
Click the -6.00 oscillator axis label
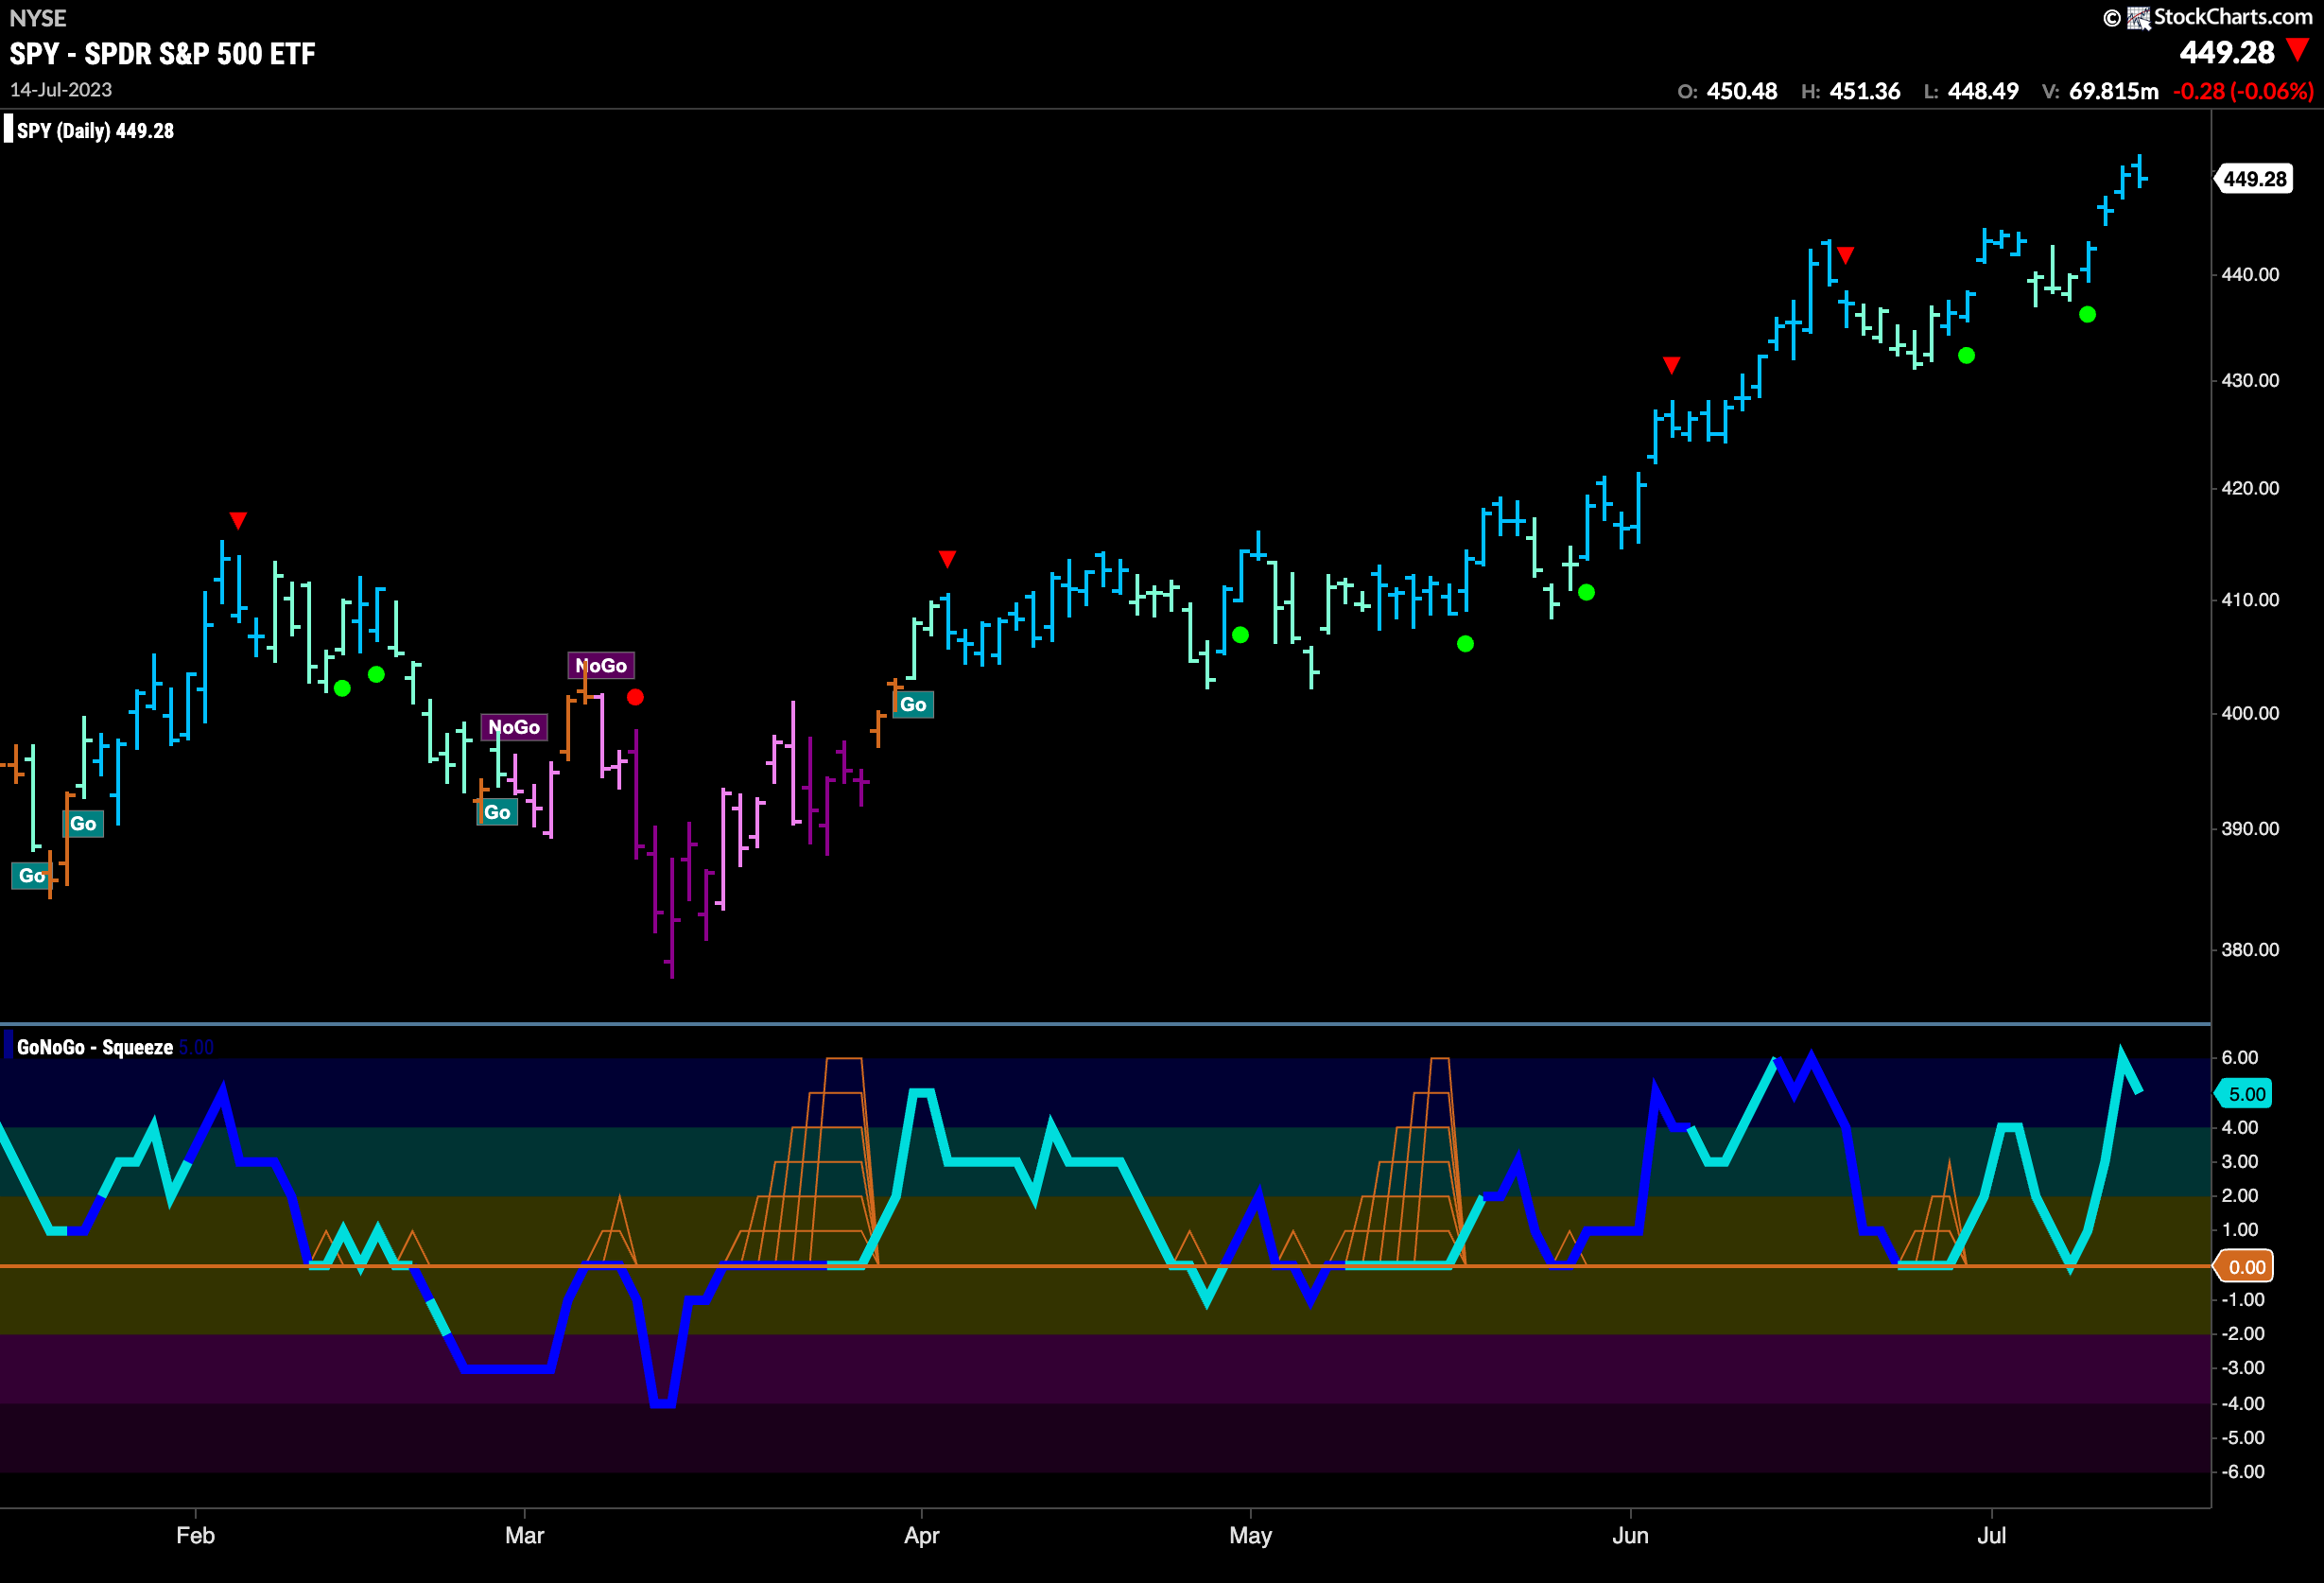pos(2243,1471)
